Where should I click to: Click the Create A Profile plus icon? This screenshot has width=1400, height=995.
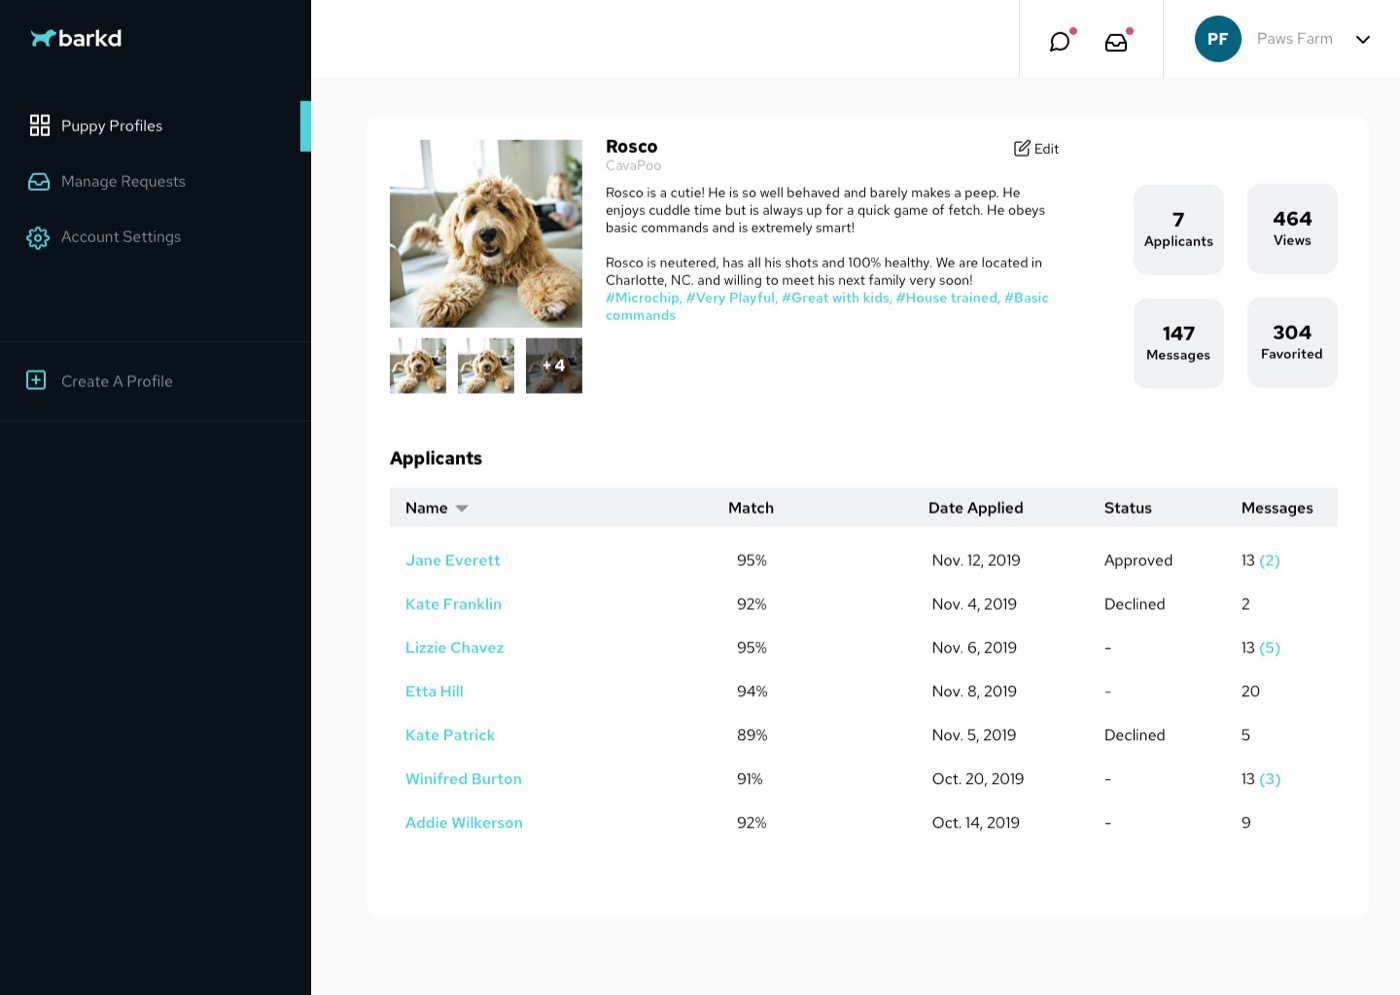(x=36, y=380)
